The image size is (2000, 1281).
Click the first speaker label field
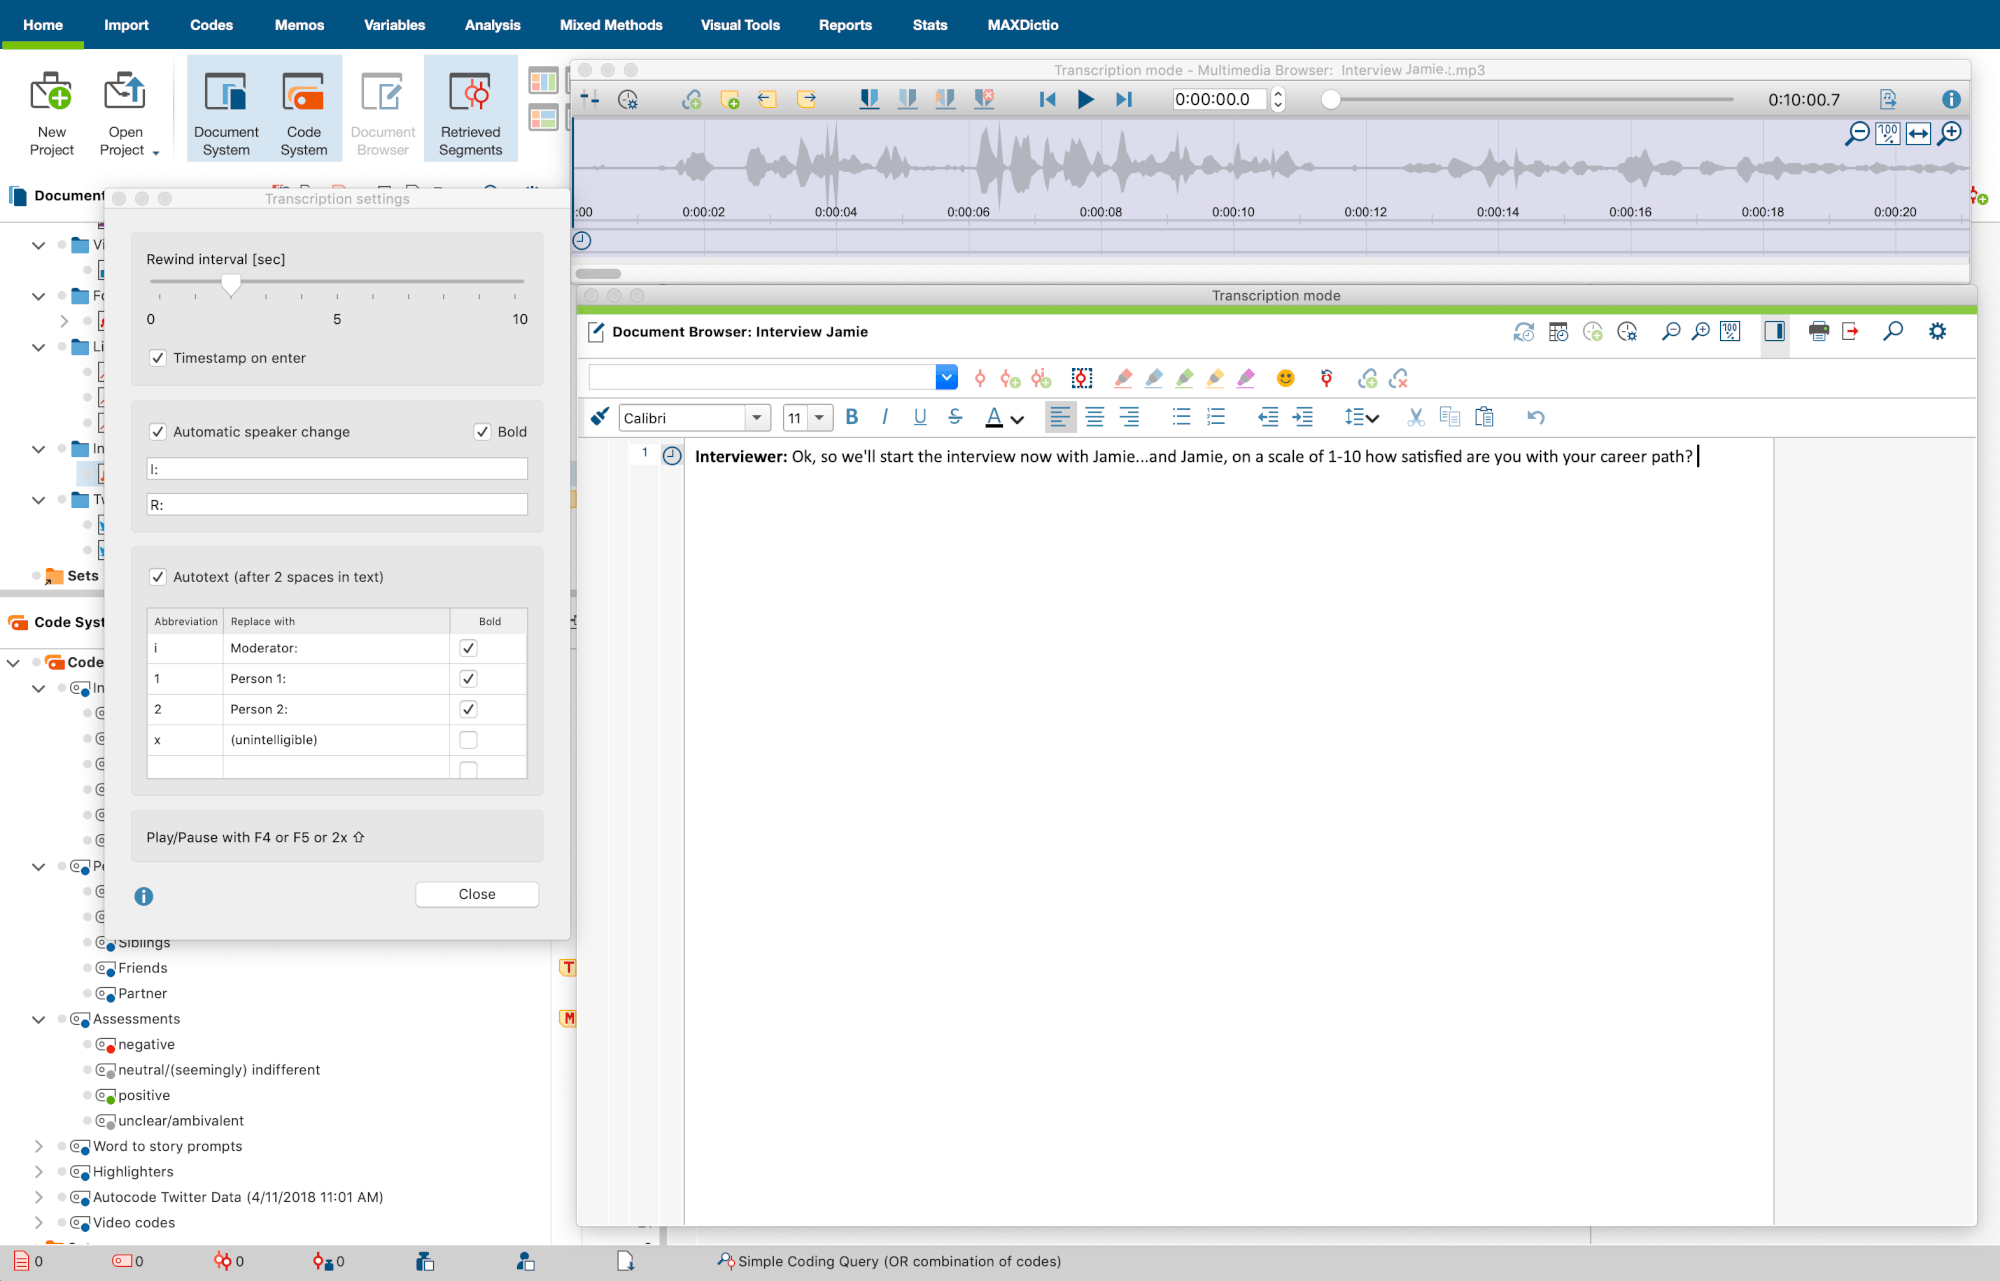click(337, 469)
